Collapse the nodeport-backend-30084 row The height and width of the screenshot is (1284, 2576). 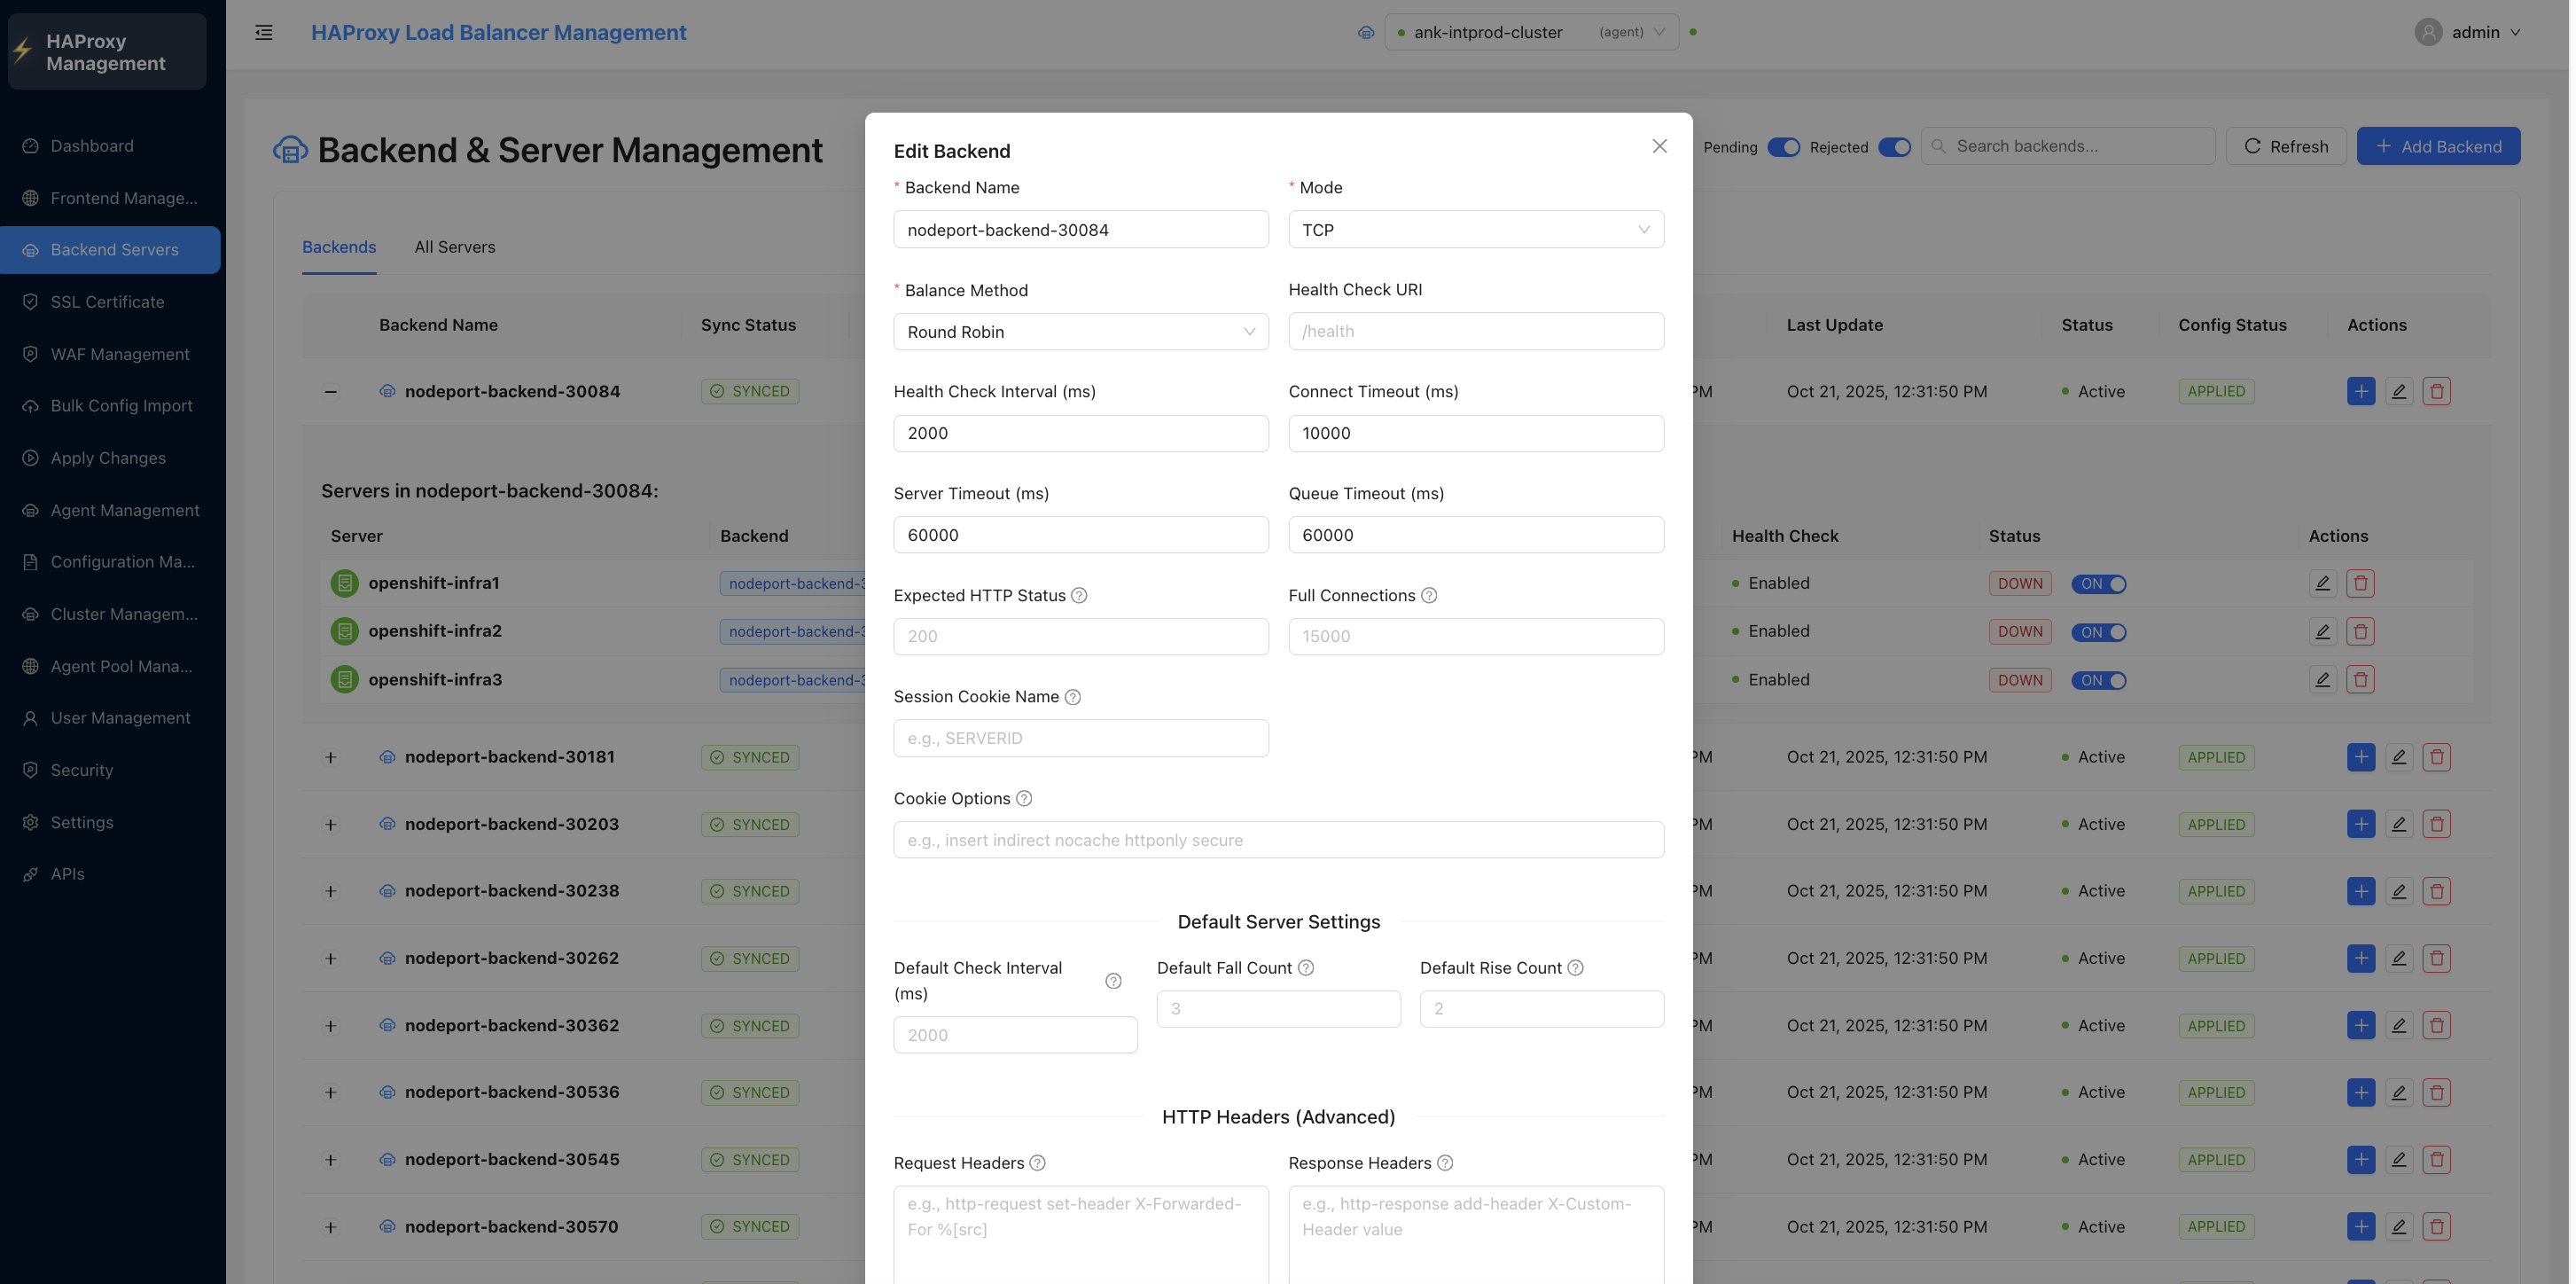330,391
